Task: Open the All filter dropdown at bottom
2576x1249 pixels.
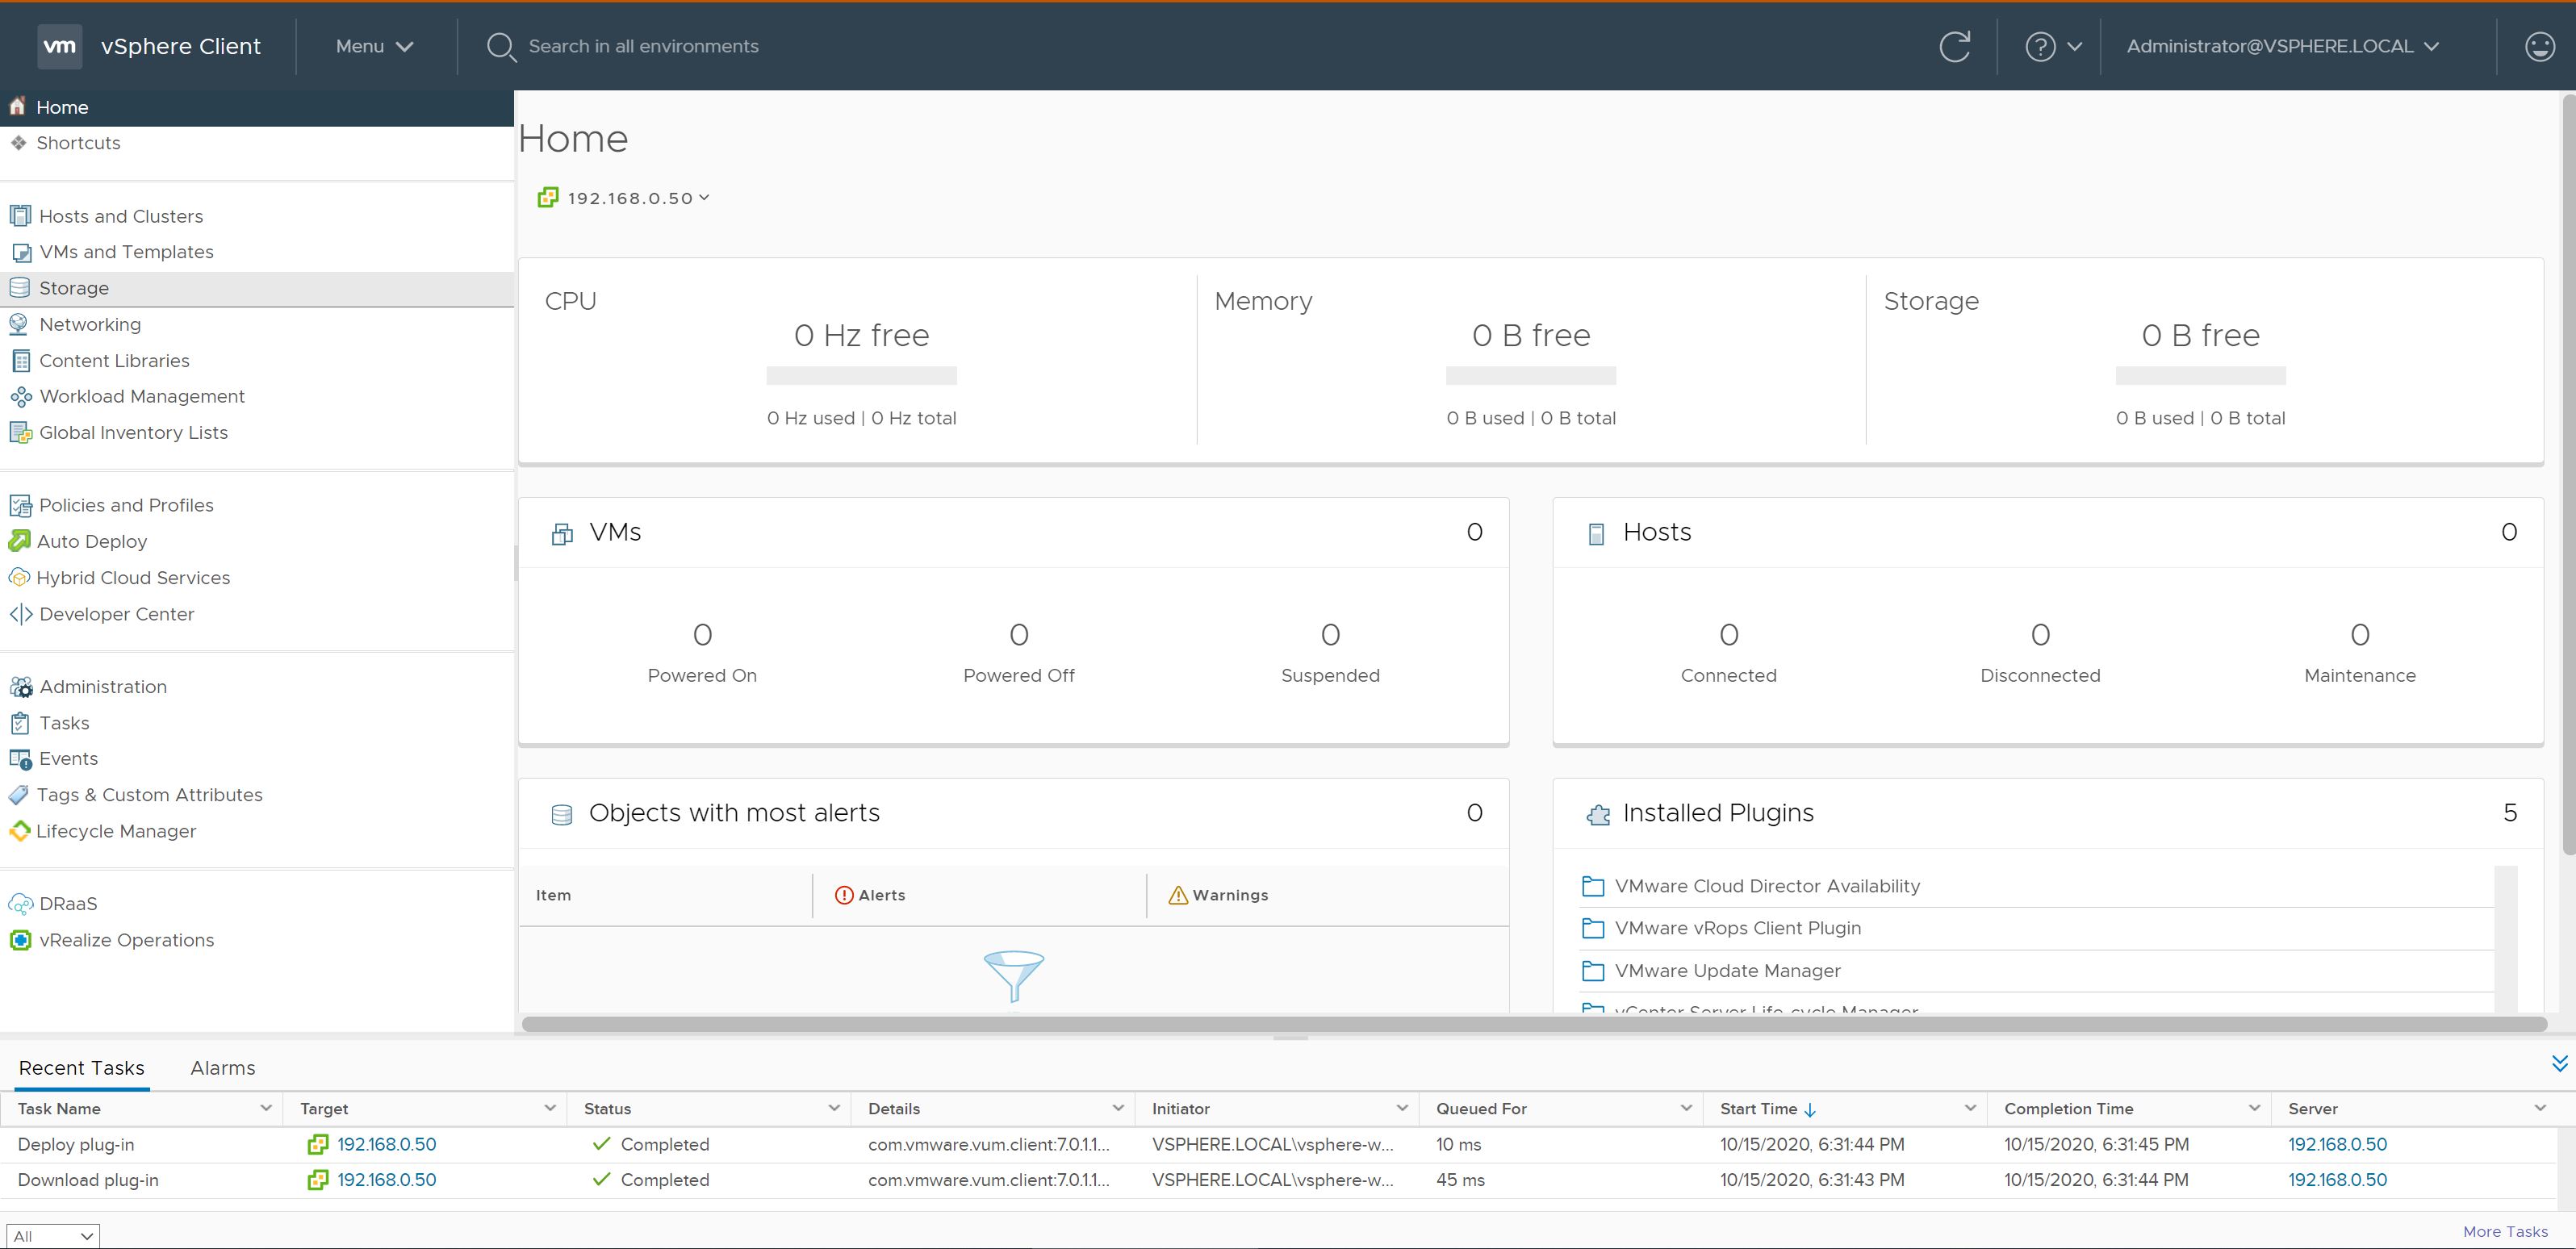Action: tap(53, 1236)
